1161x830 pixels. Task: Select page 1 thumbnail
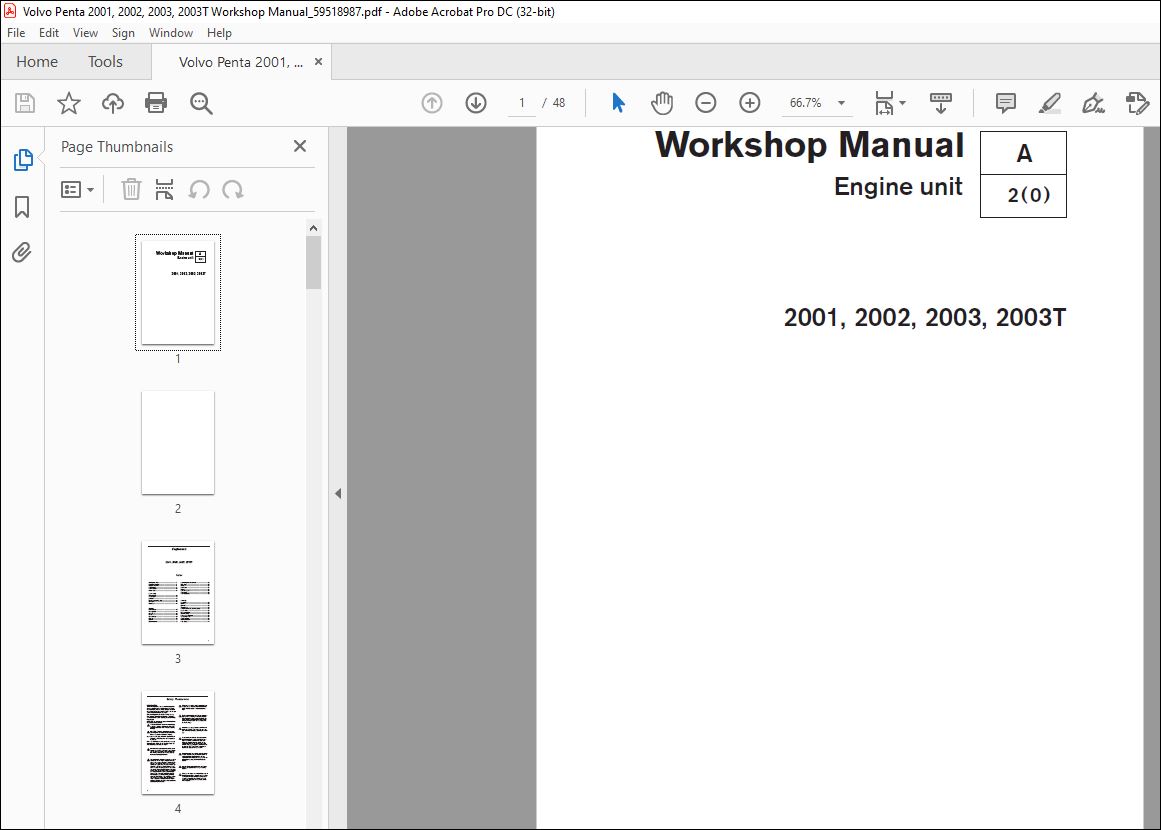pos(178,292)
